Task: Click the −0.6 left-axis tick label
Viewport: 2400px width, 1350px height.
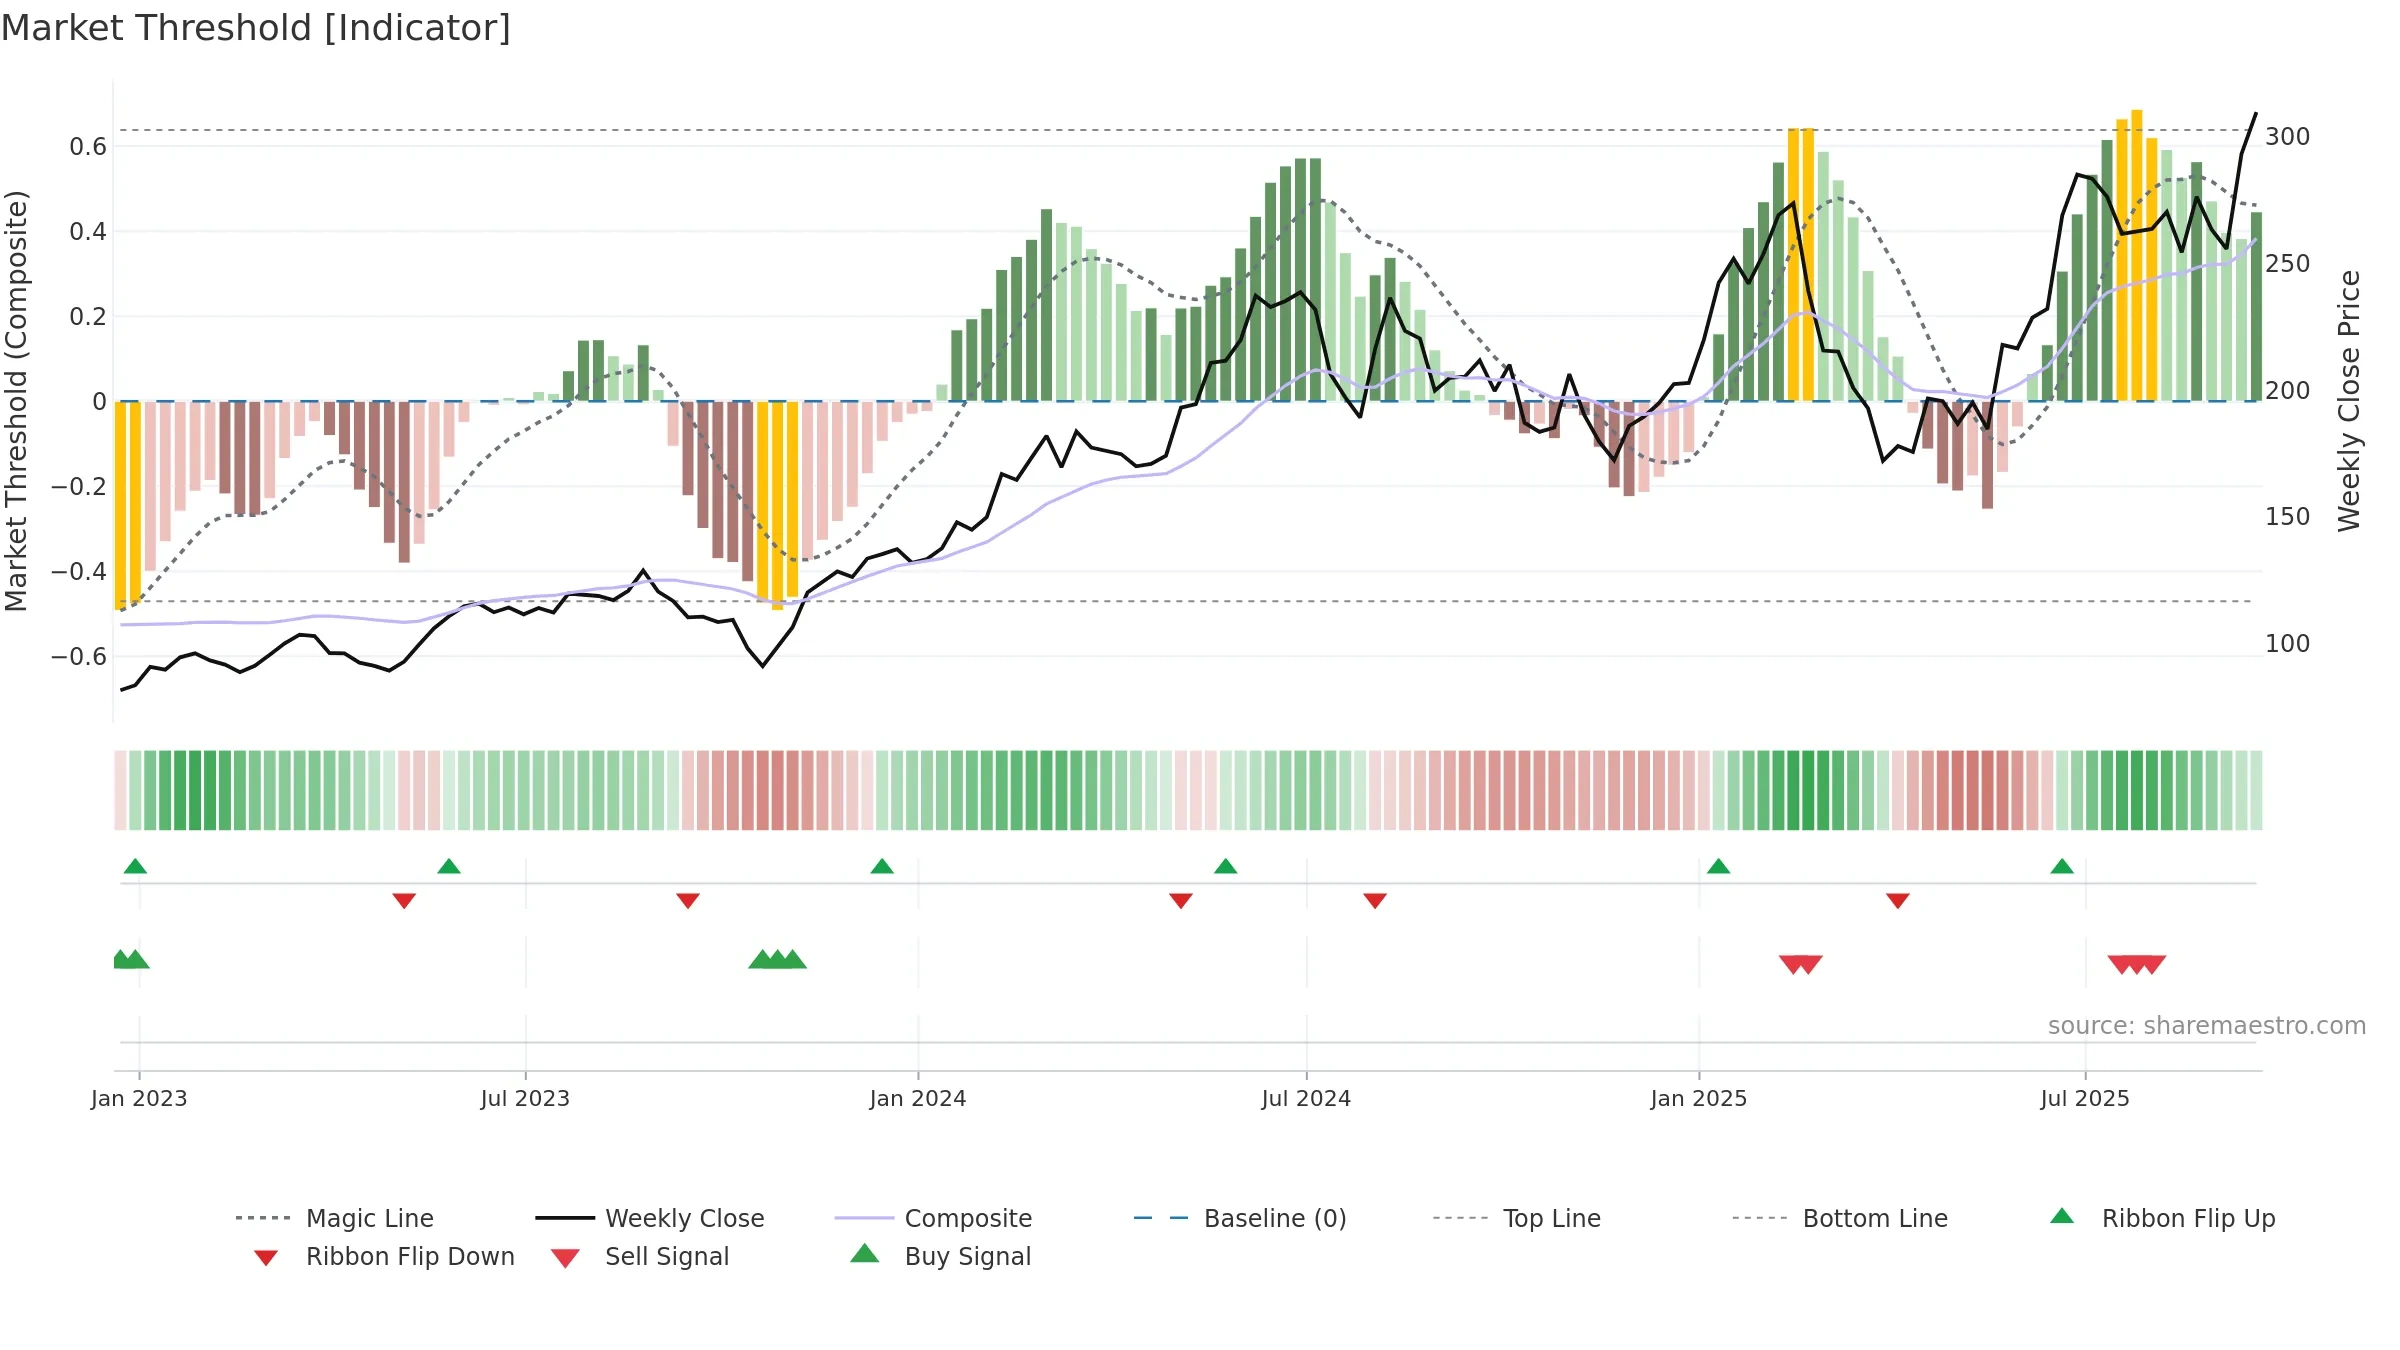Action: 79,657
